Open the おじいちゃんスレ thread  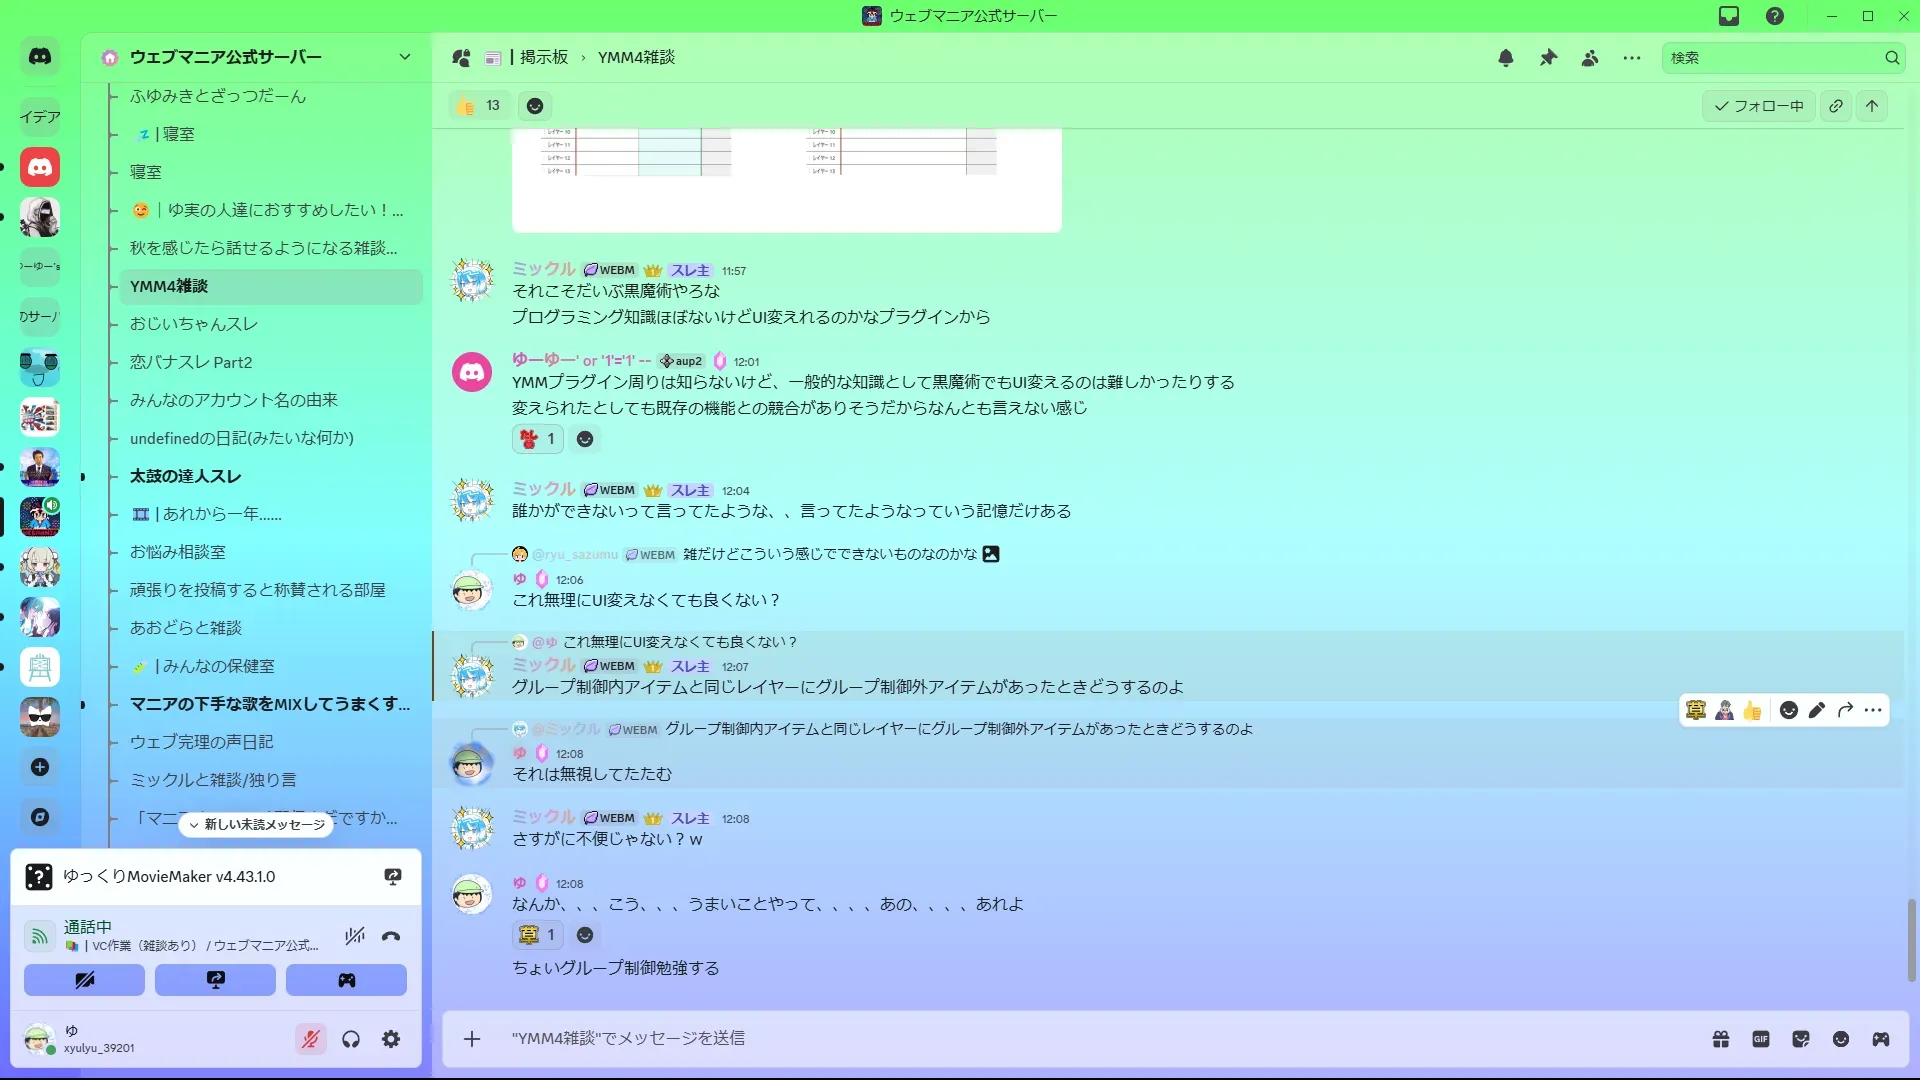tap(194, 324)
